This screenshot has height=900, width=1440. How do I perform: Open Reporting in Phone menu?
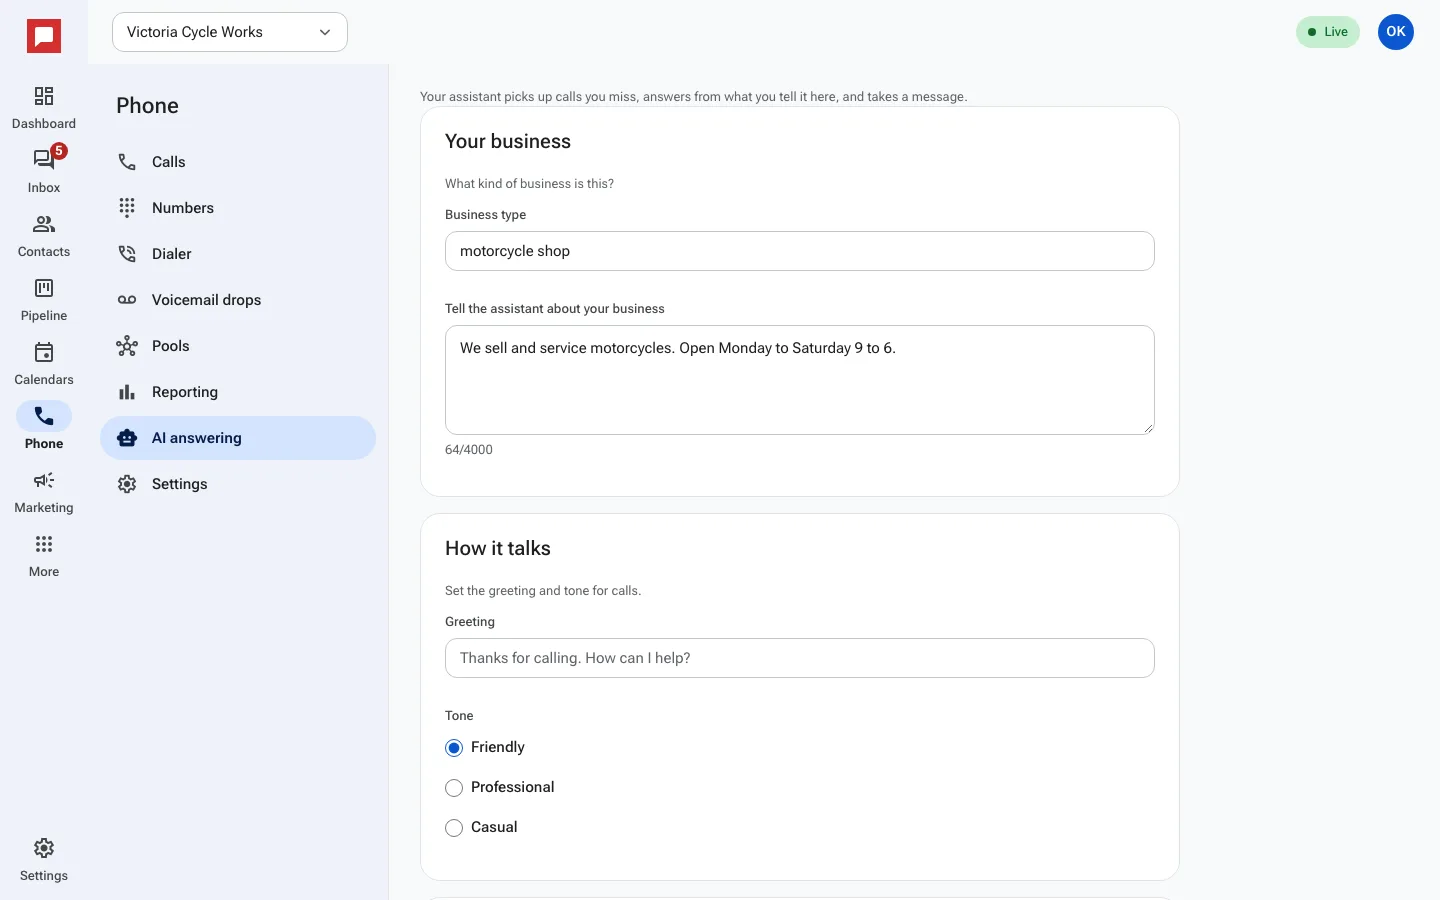(x=238, y=392)
